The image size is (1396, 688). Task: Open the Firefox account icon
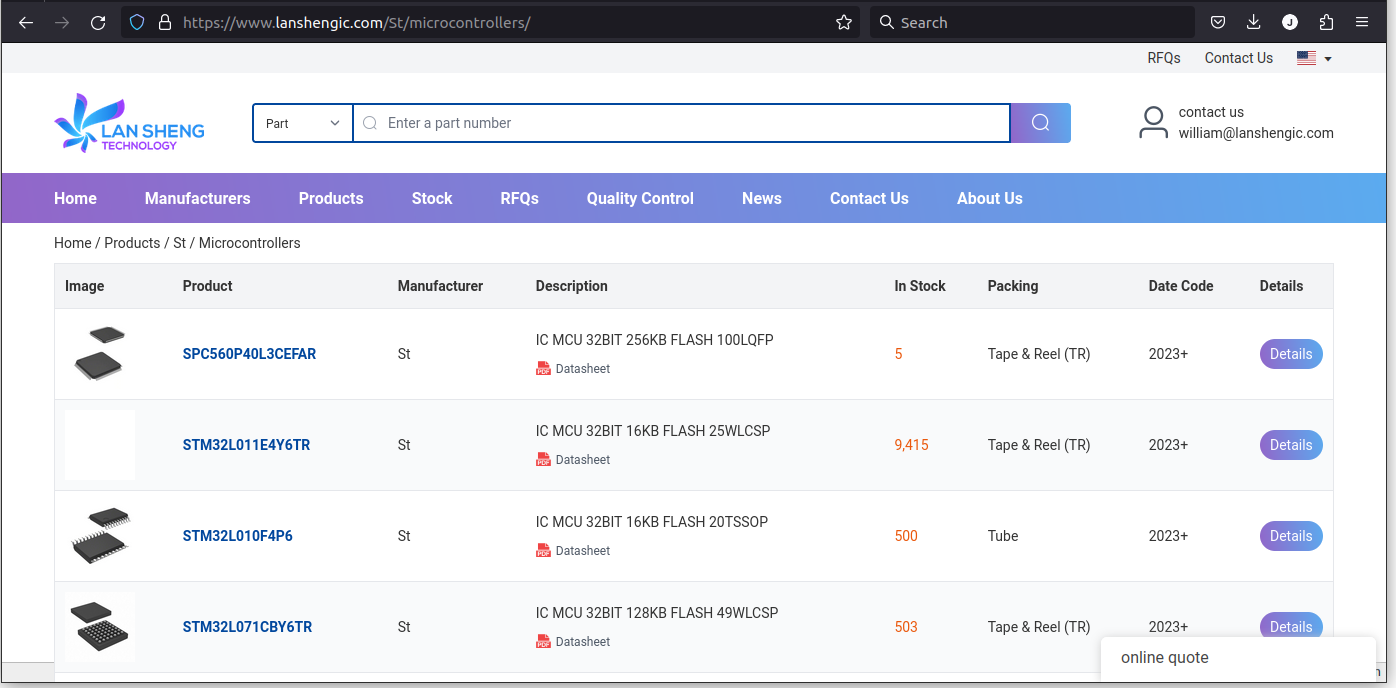click(x=1290, y=22)
